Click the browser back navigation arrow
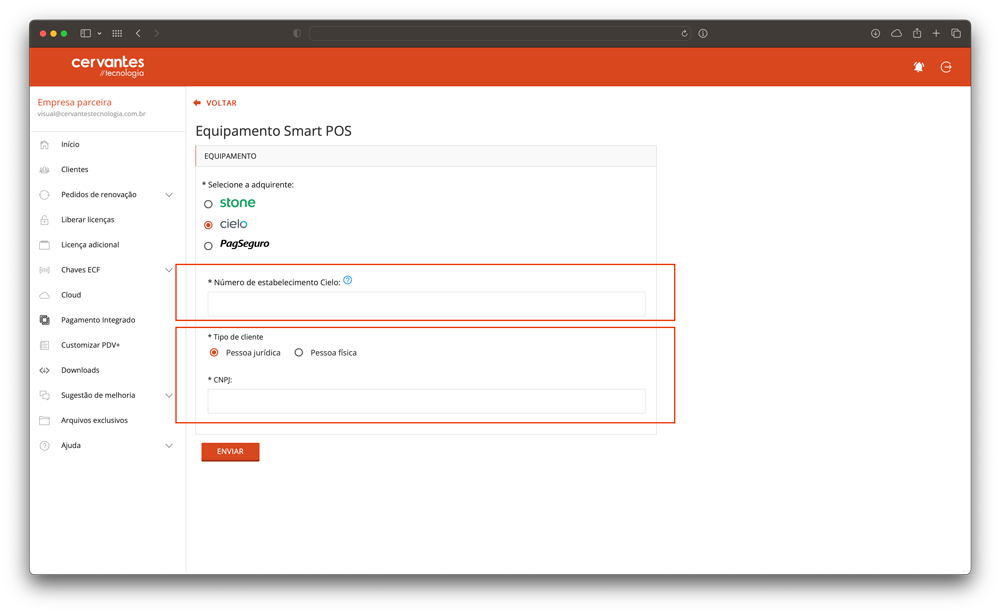Image resolution: width=1000 pixels, height=613 pixels. [138, 33]
